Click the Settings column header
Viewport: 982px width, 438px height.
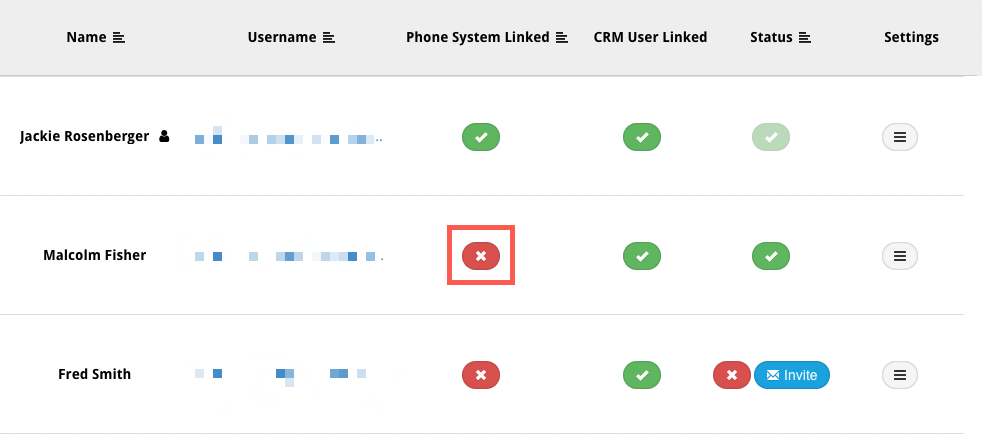pos(911,38)
